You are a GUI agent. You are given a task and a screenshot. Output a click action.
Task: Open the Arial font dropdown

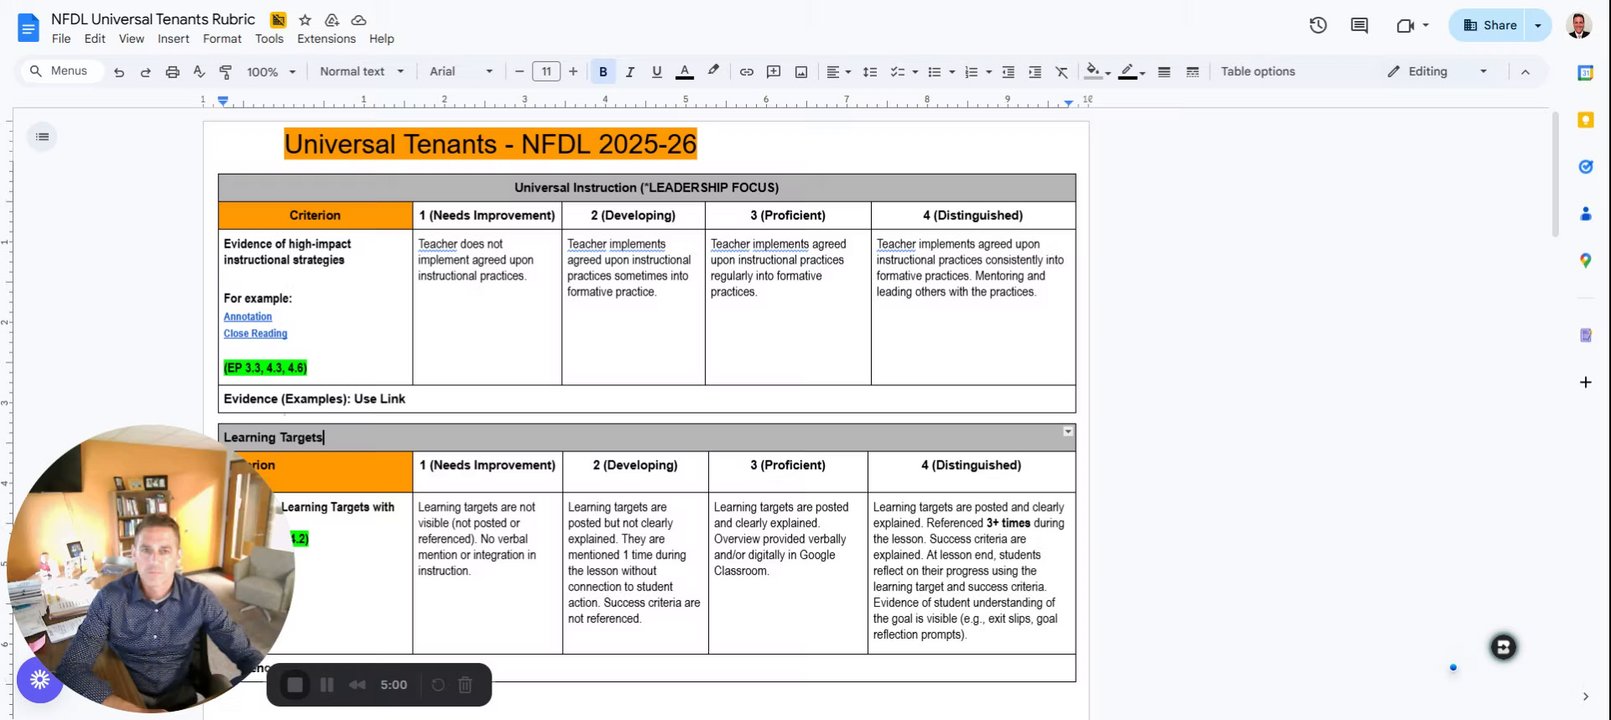click(461, 72)
